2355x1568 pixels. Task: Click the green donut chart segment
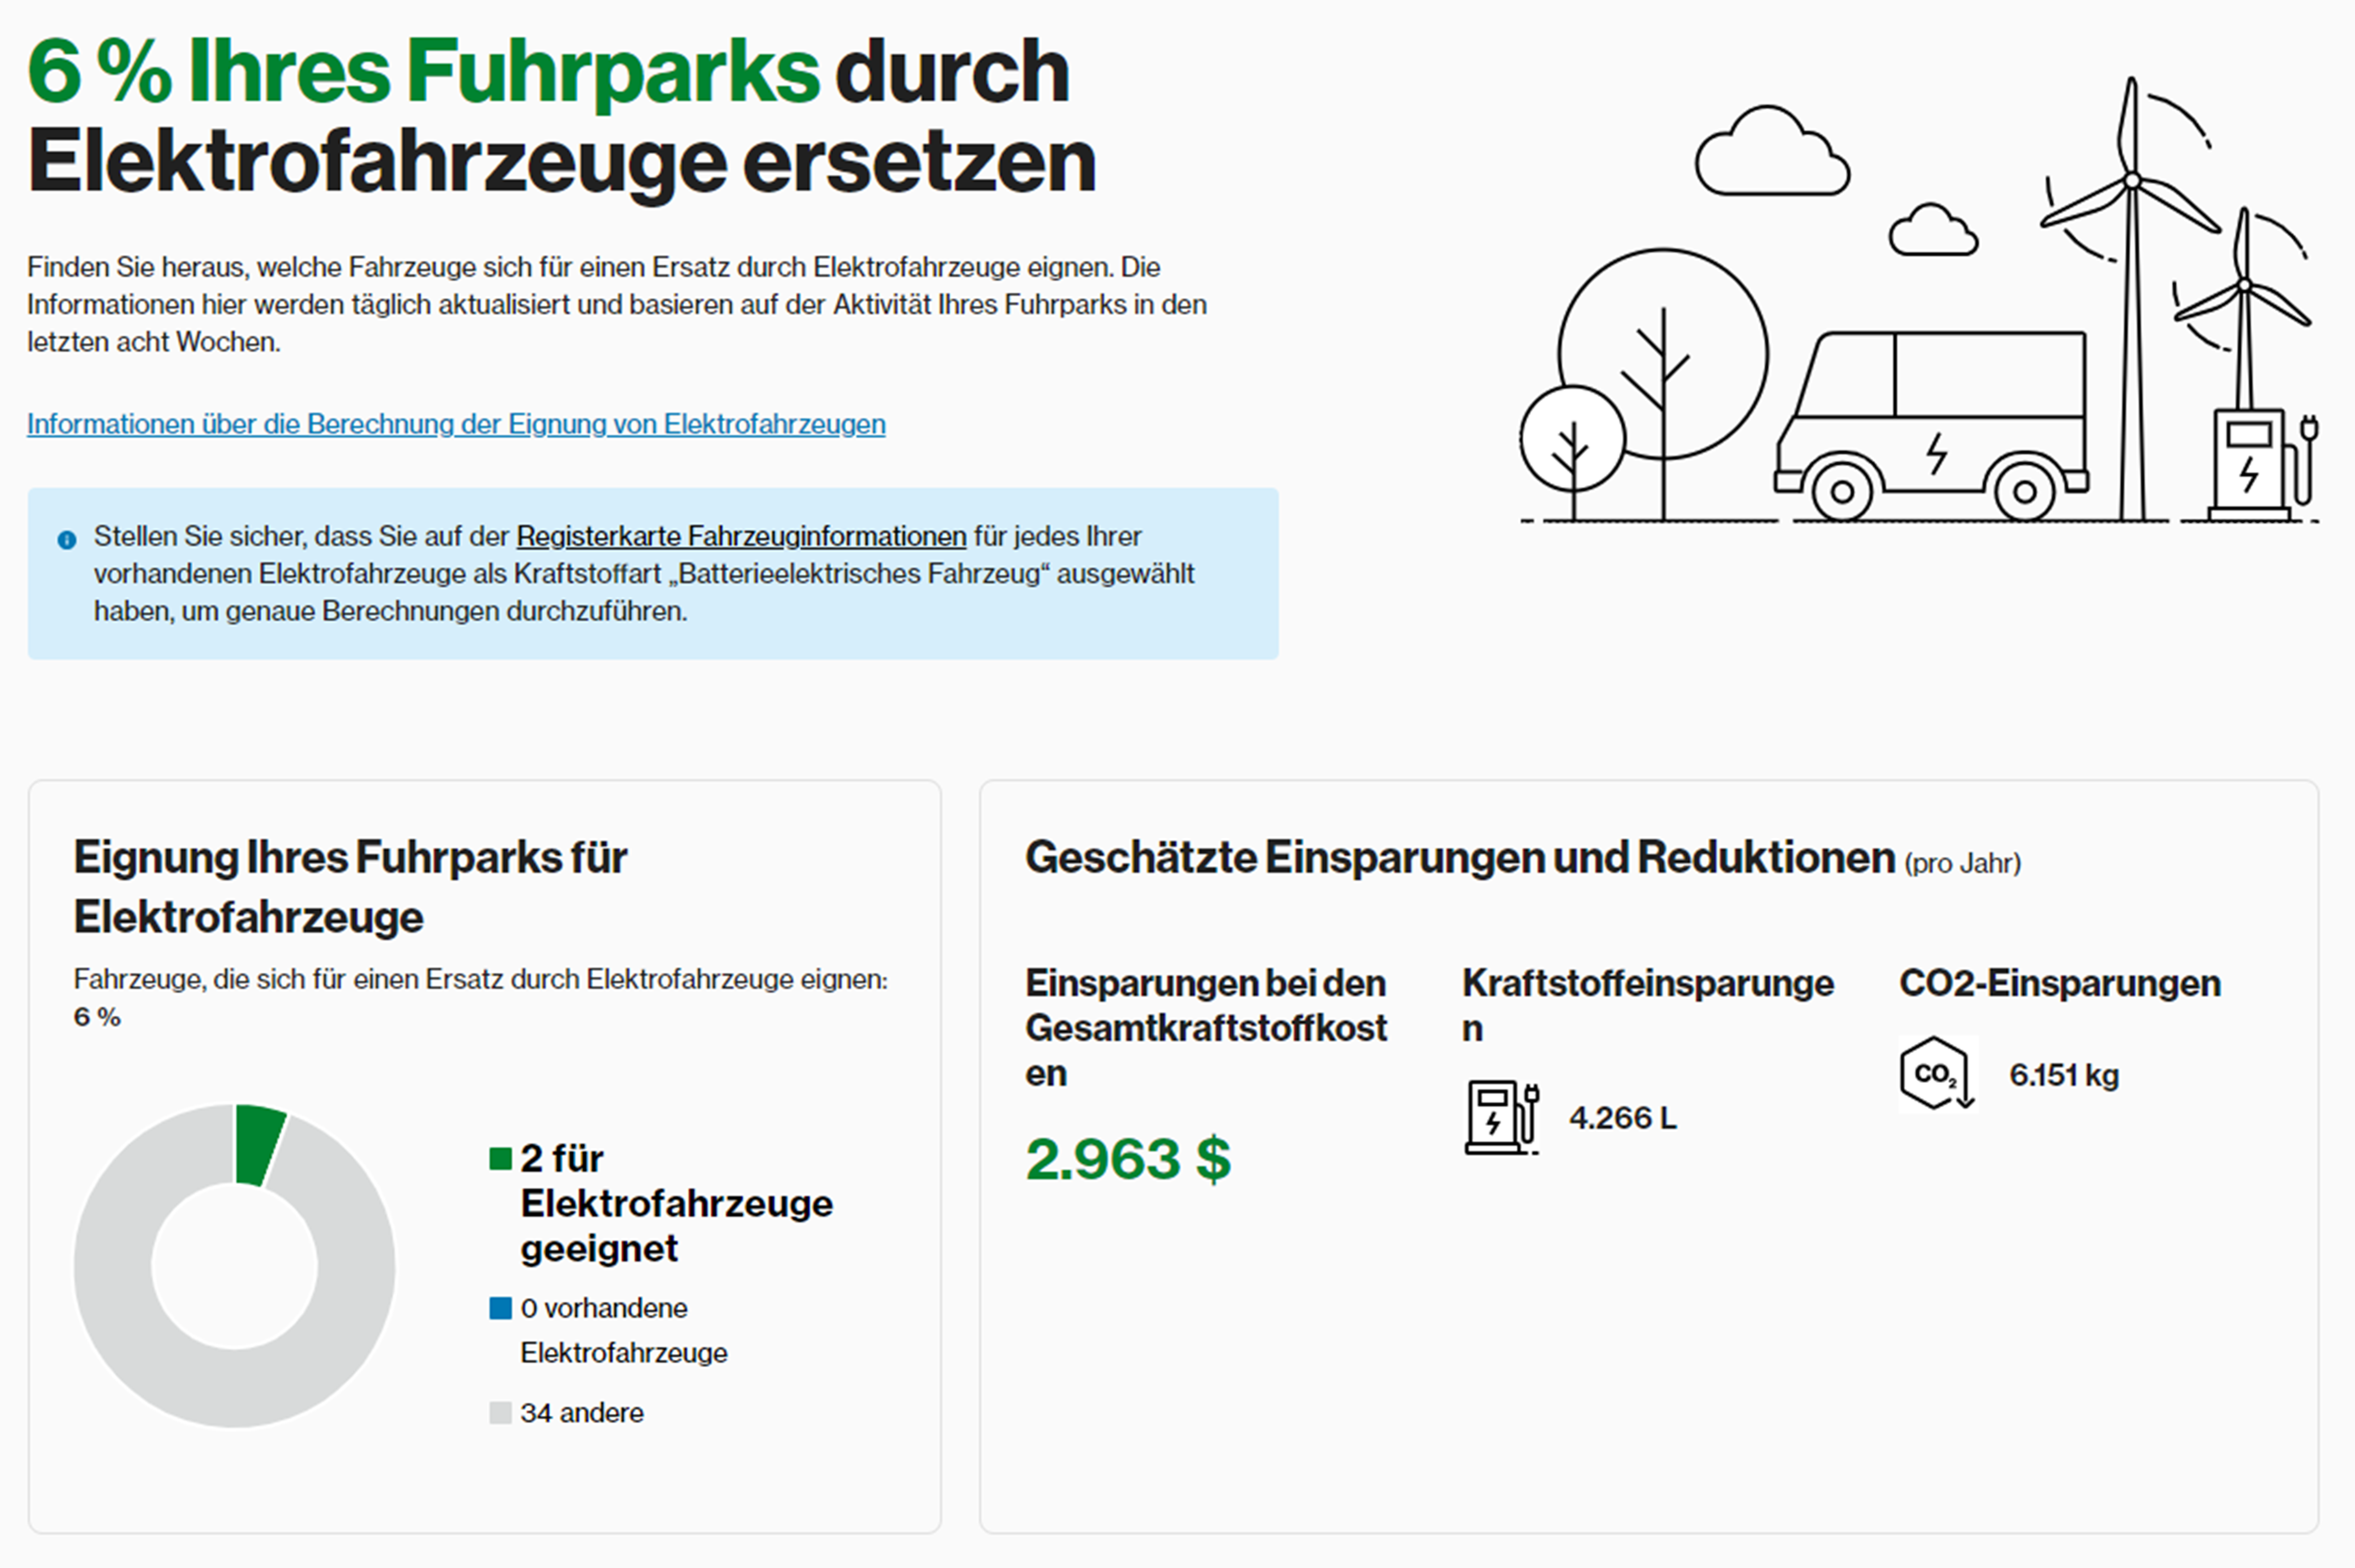(259, 1145)
